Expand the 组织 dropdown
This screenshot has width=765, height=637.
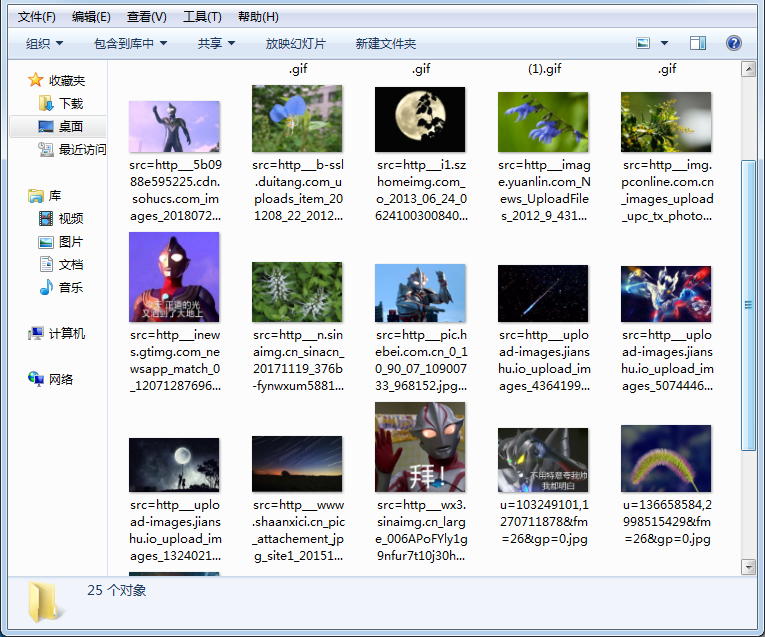[44, 43]
